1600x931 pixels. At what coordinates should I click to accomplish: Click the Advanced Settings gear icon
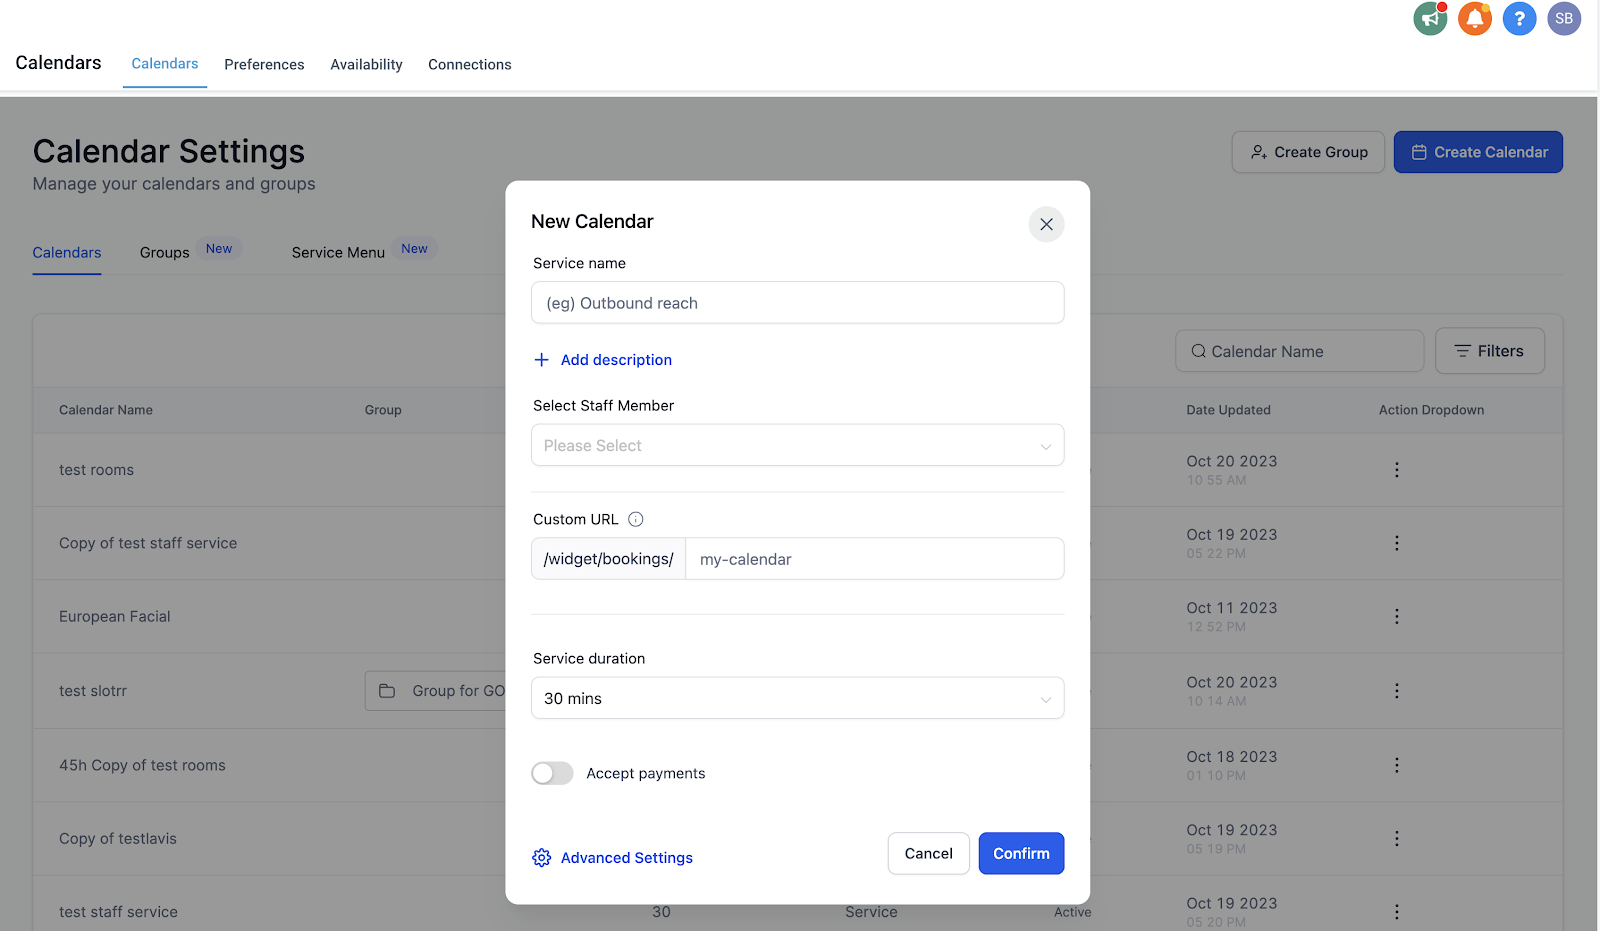(542, 858)
